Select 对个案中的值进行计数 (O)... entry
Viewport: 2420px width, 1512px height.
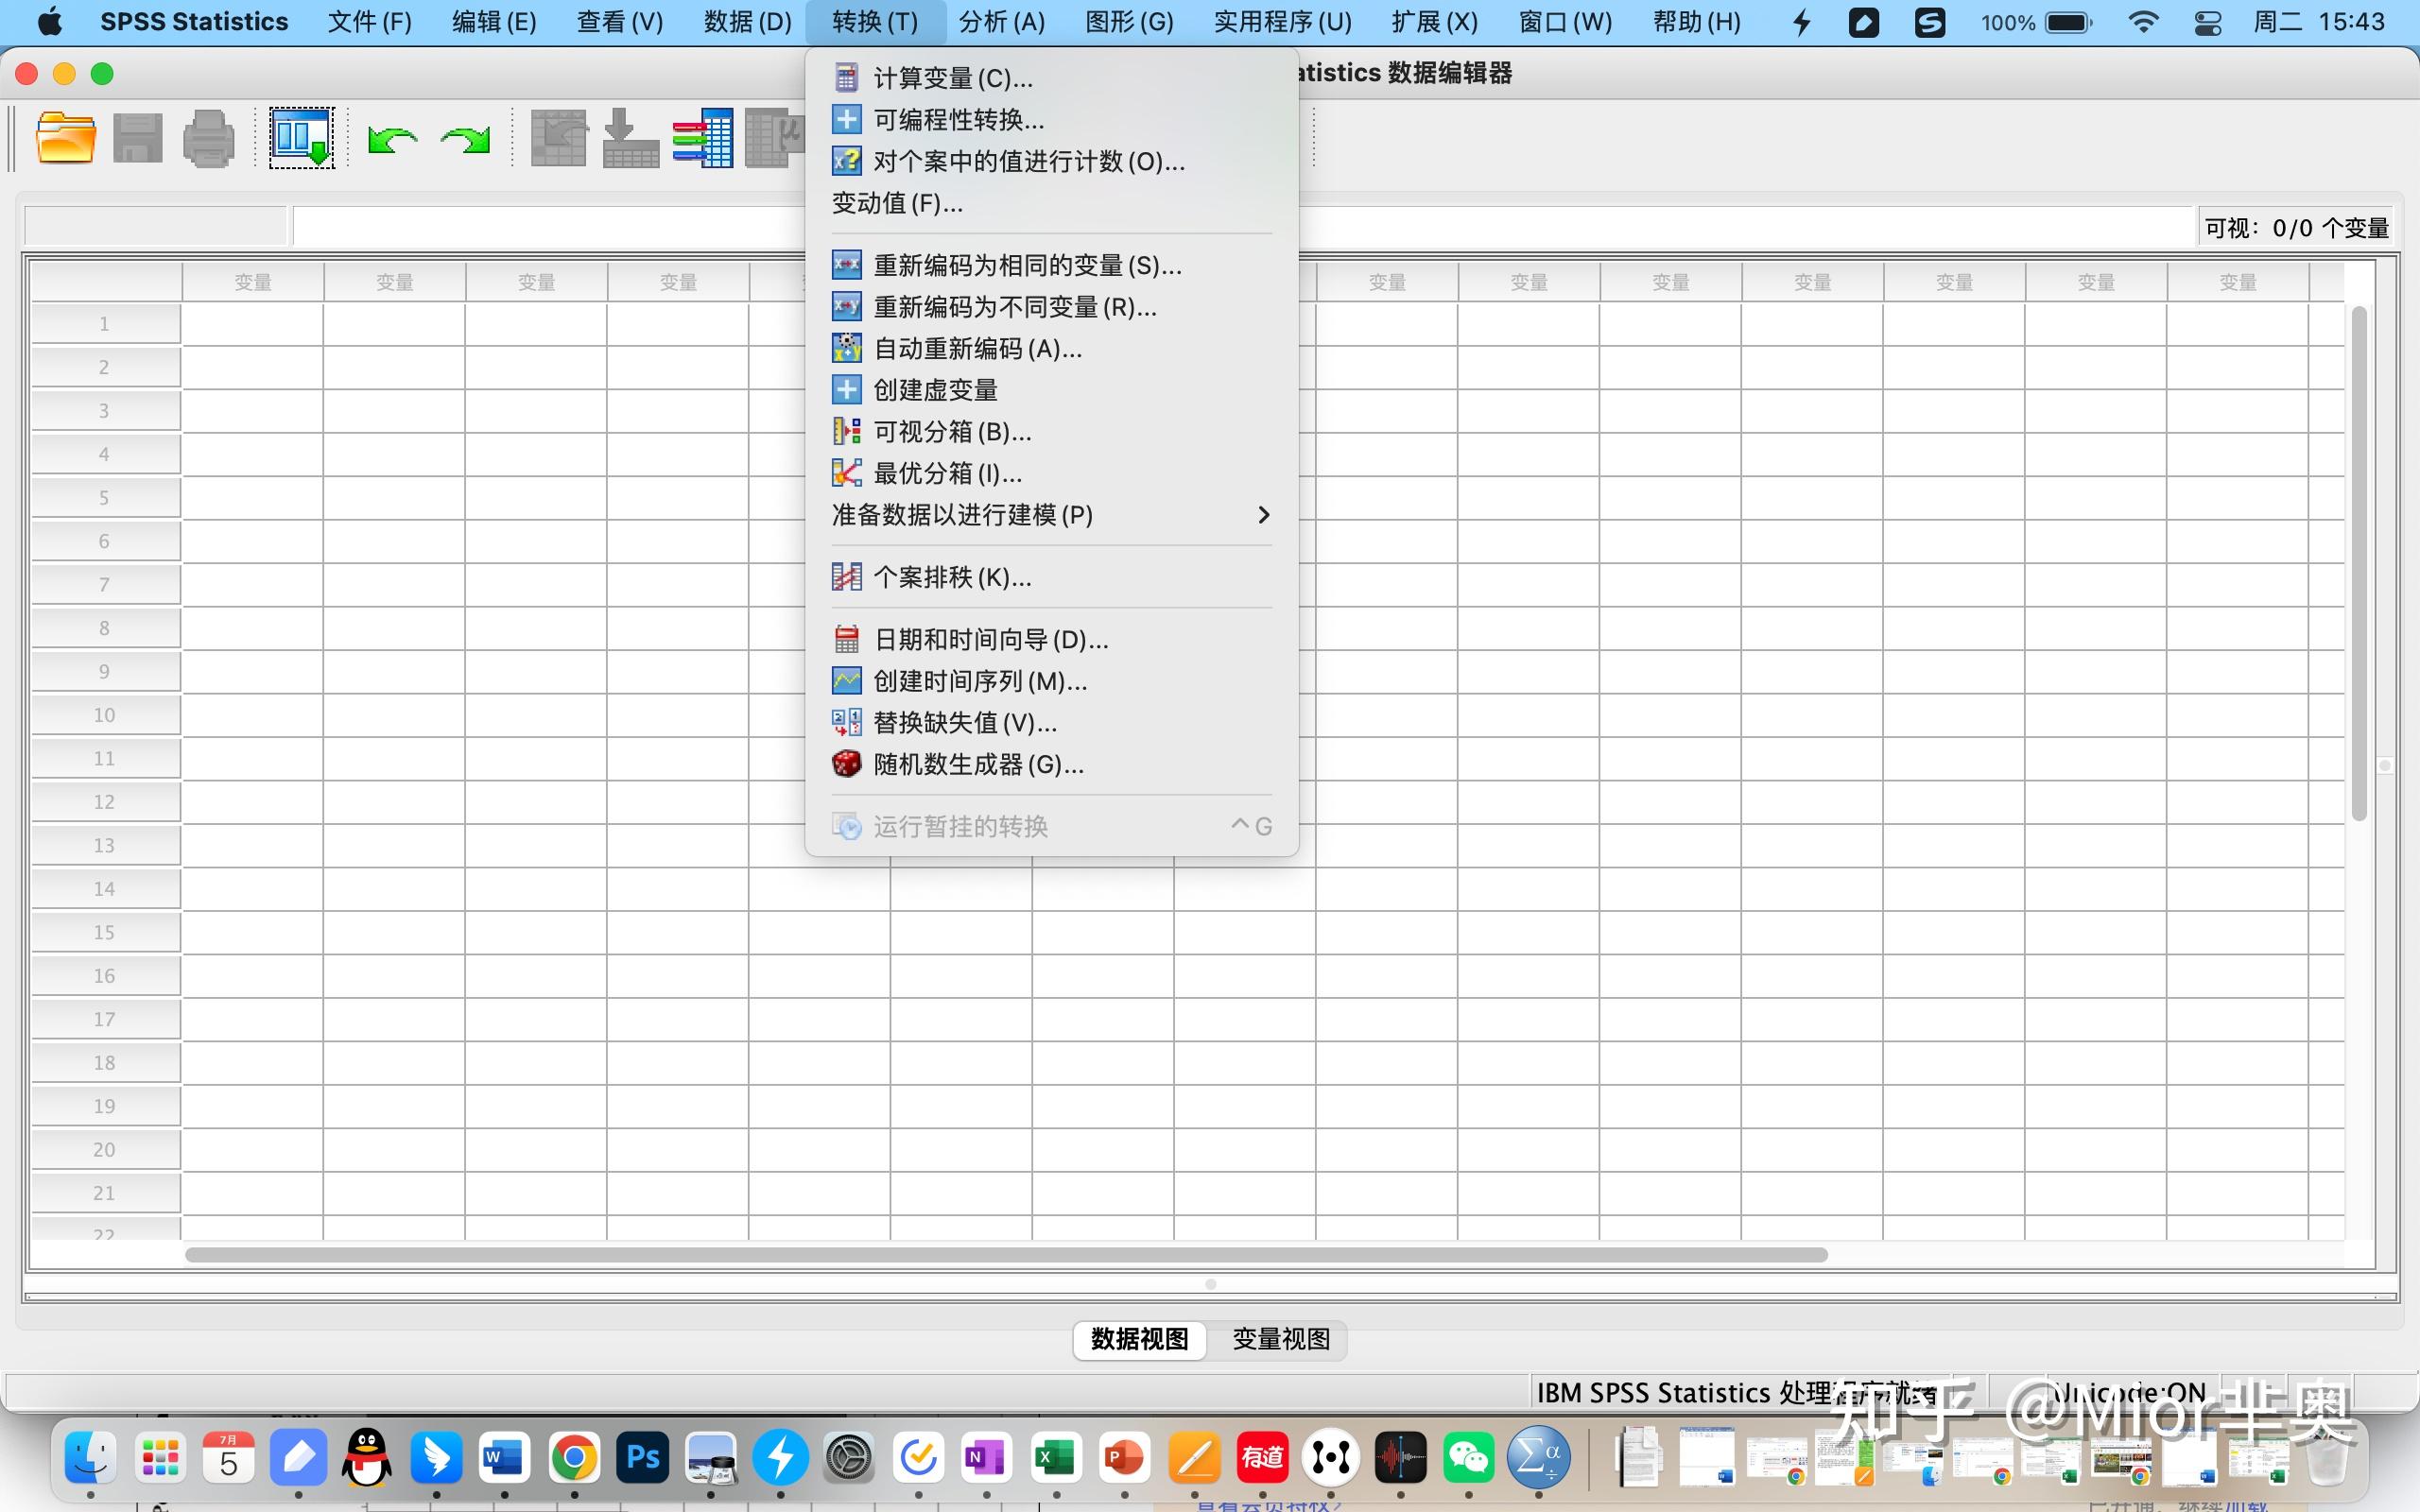[1051, 161]
